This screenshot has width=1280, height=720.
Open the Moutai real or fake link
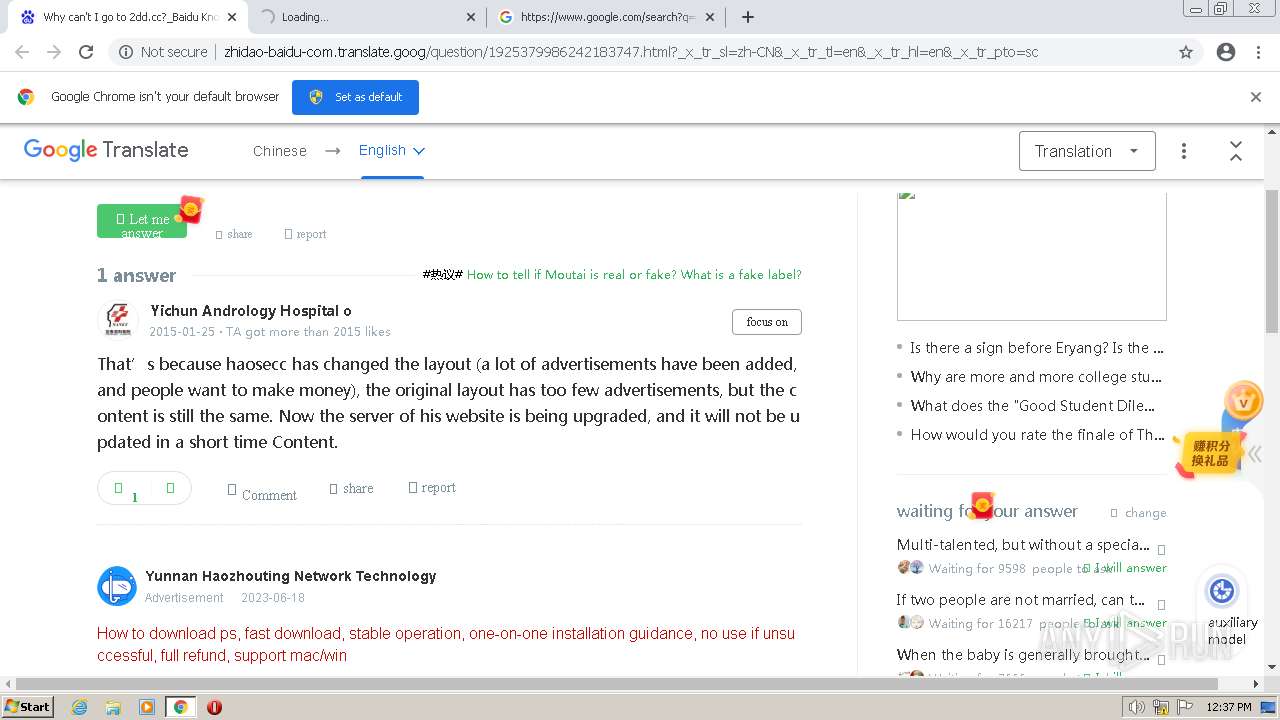(x=634, y=275)
